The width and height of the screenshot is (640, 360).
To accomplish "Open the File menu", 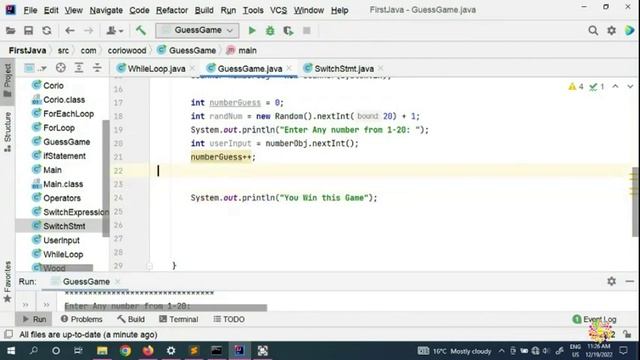I will (x=30, y=10).
